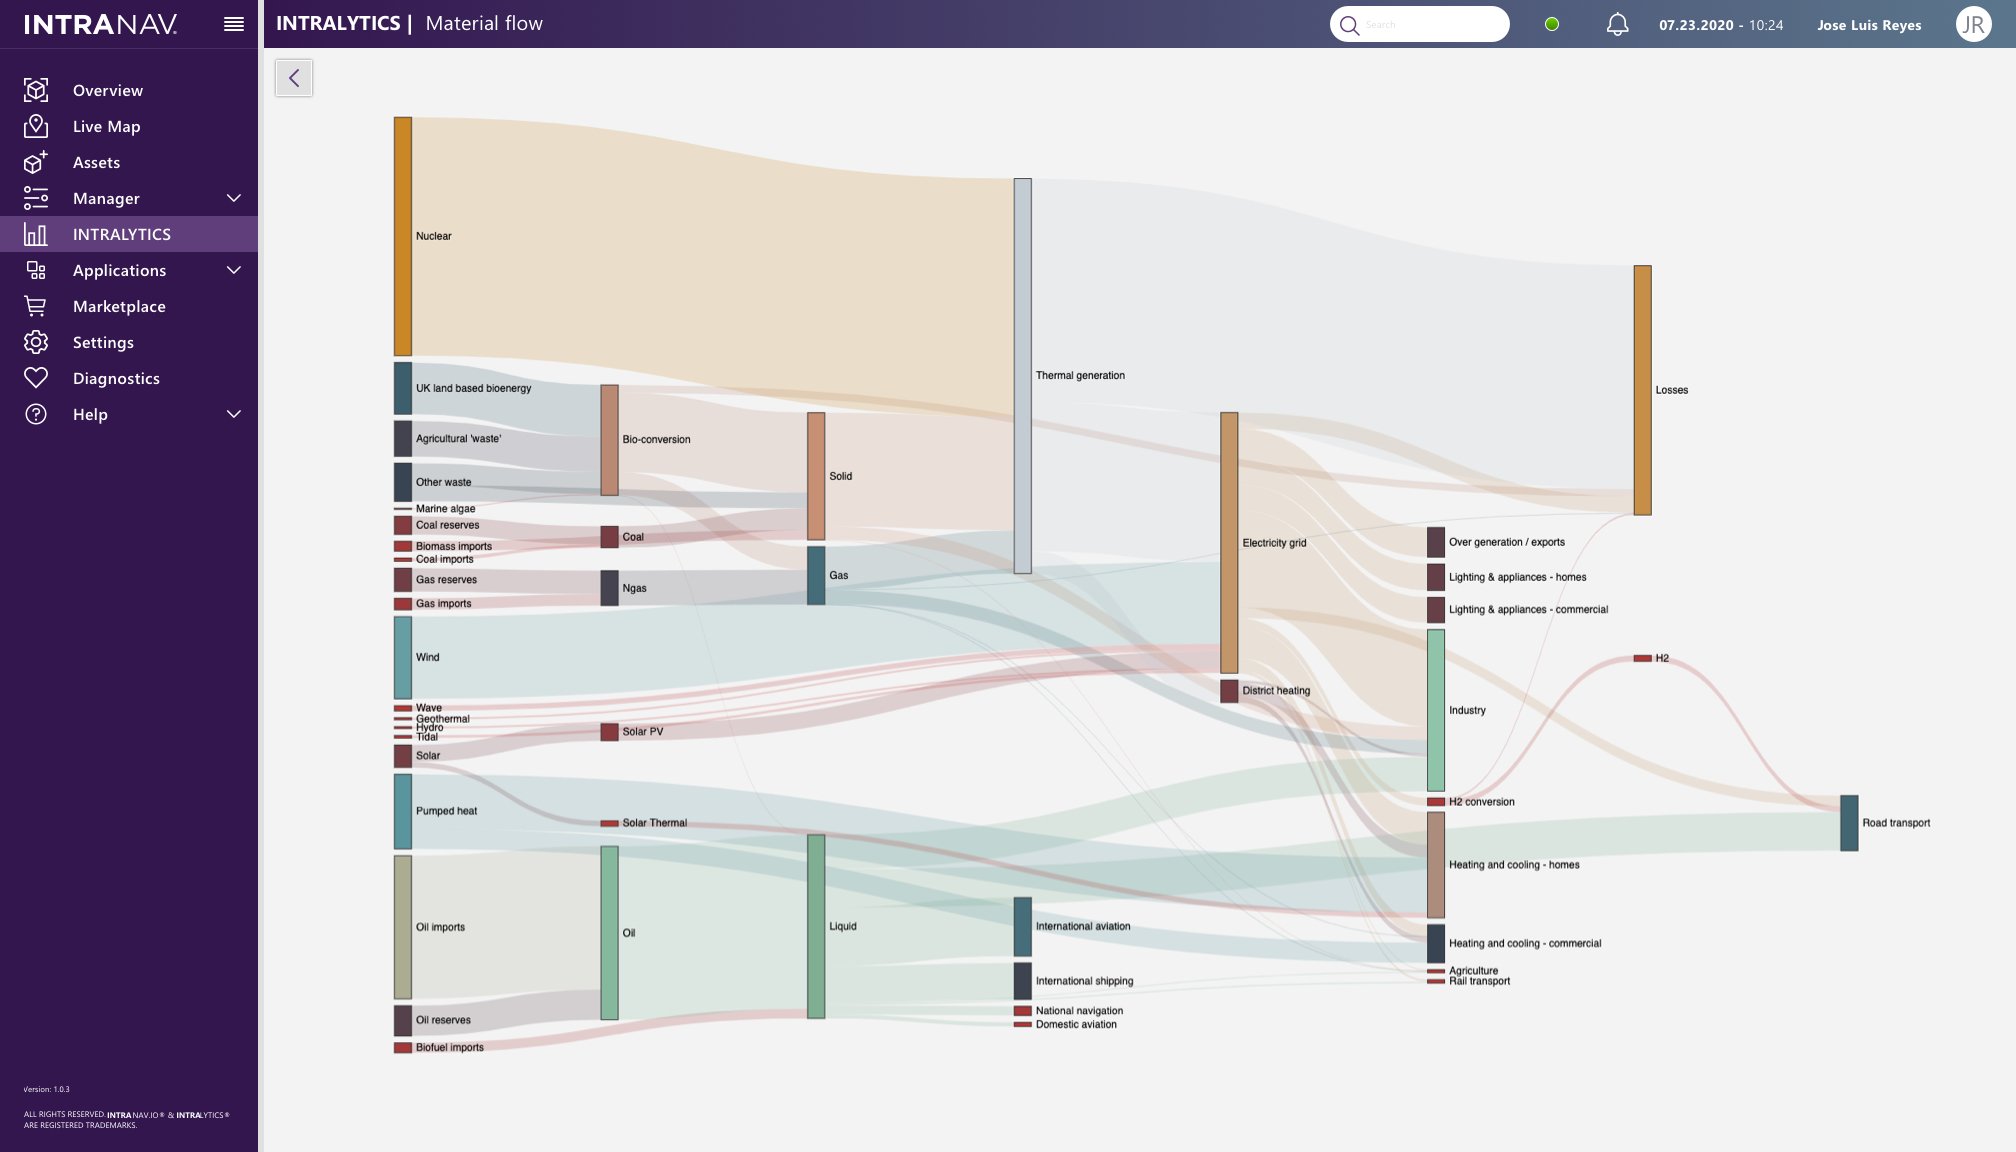
Task: Click the Assets box icon
Action: (36, 162)
